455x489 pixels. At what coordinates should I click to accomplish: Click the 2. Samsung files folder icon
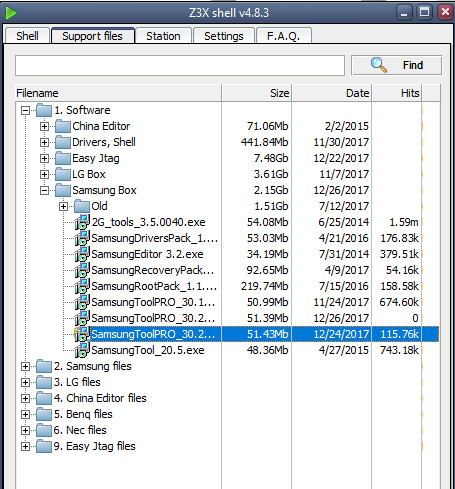(x=44, y=366)
